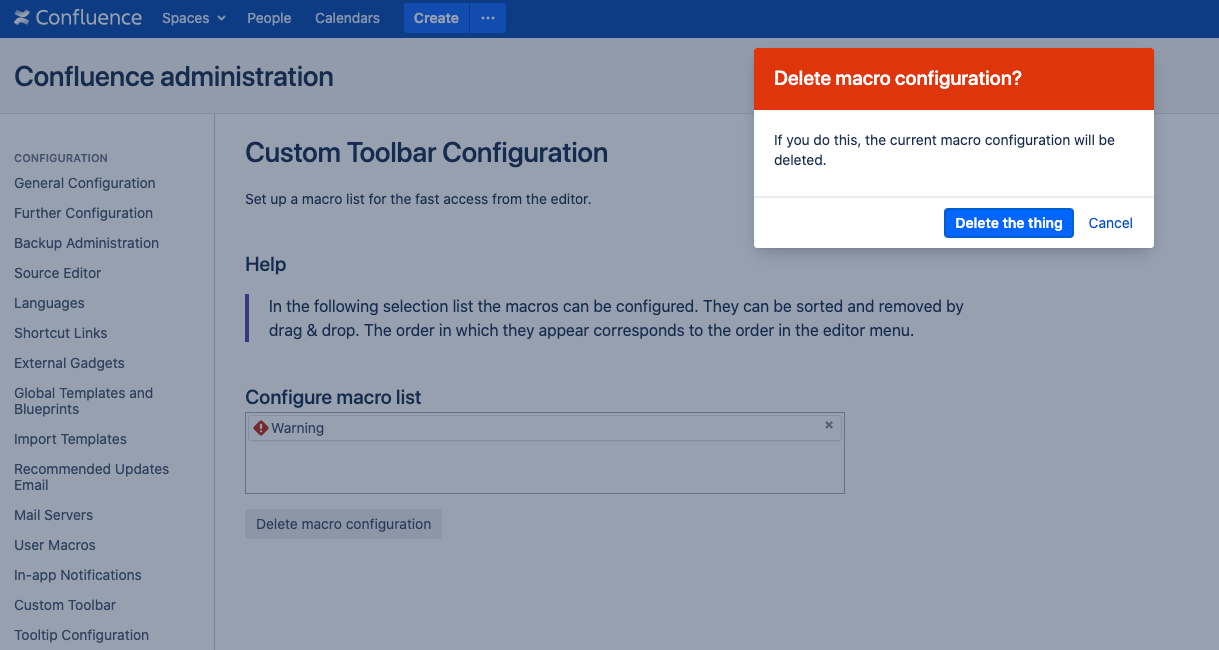Open the more create options ellipsis
The image size is (1219, 650).
point(488,18)
